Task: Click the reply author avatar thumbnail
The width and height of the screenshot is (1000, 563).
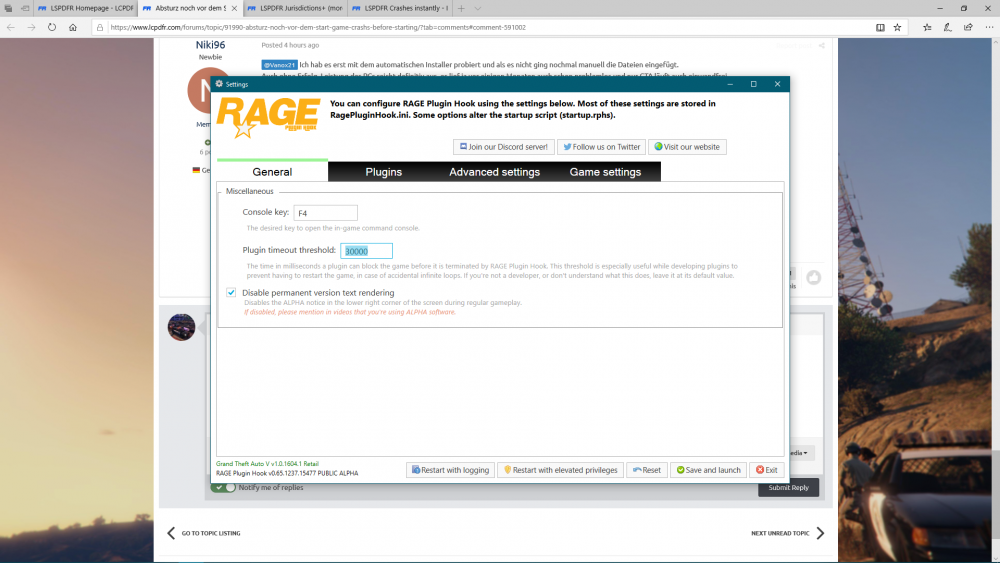Action: (x=181, y=327)
